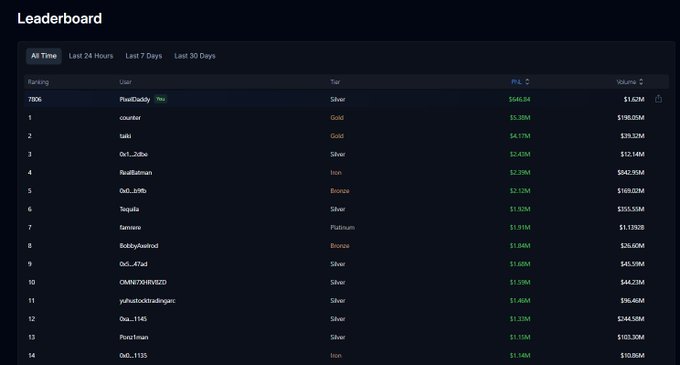Click PNL value $1.91M

(x=520, y=227)
